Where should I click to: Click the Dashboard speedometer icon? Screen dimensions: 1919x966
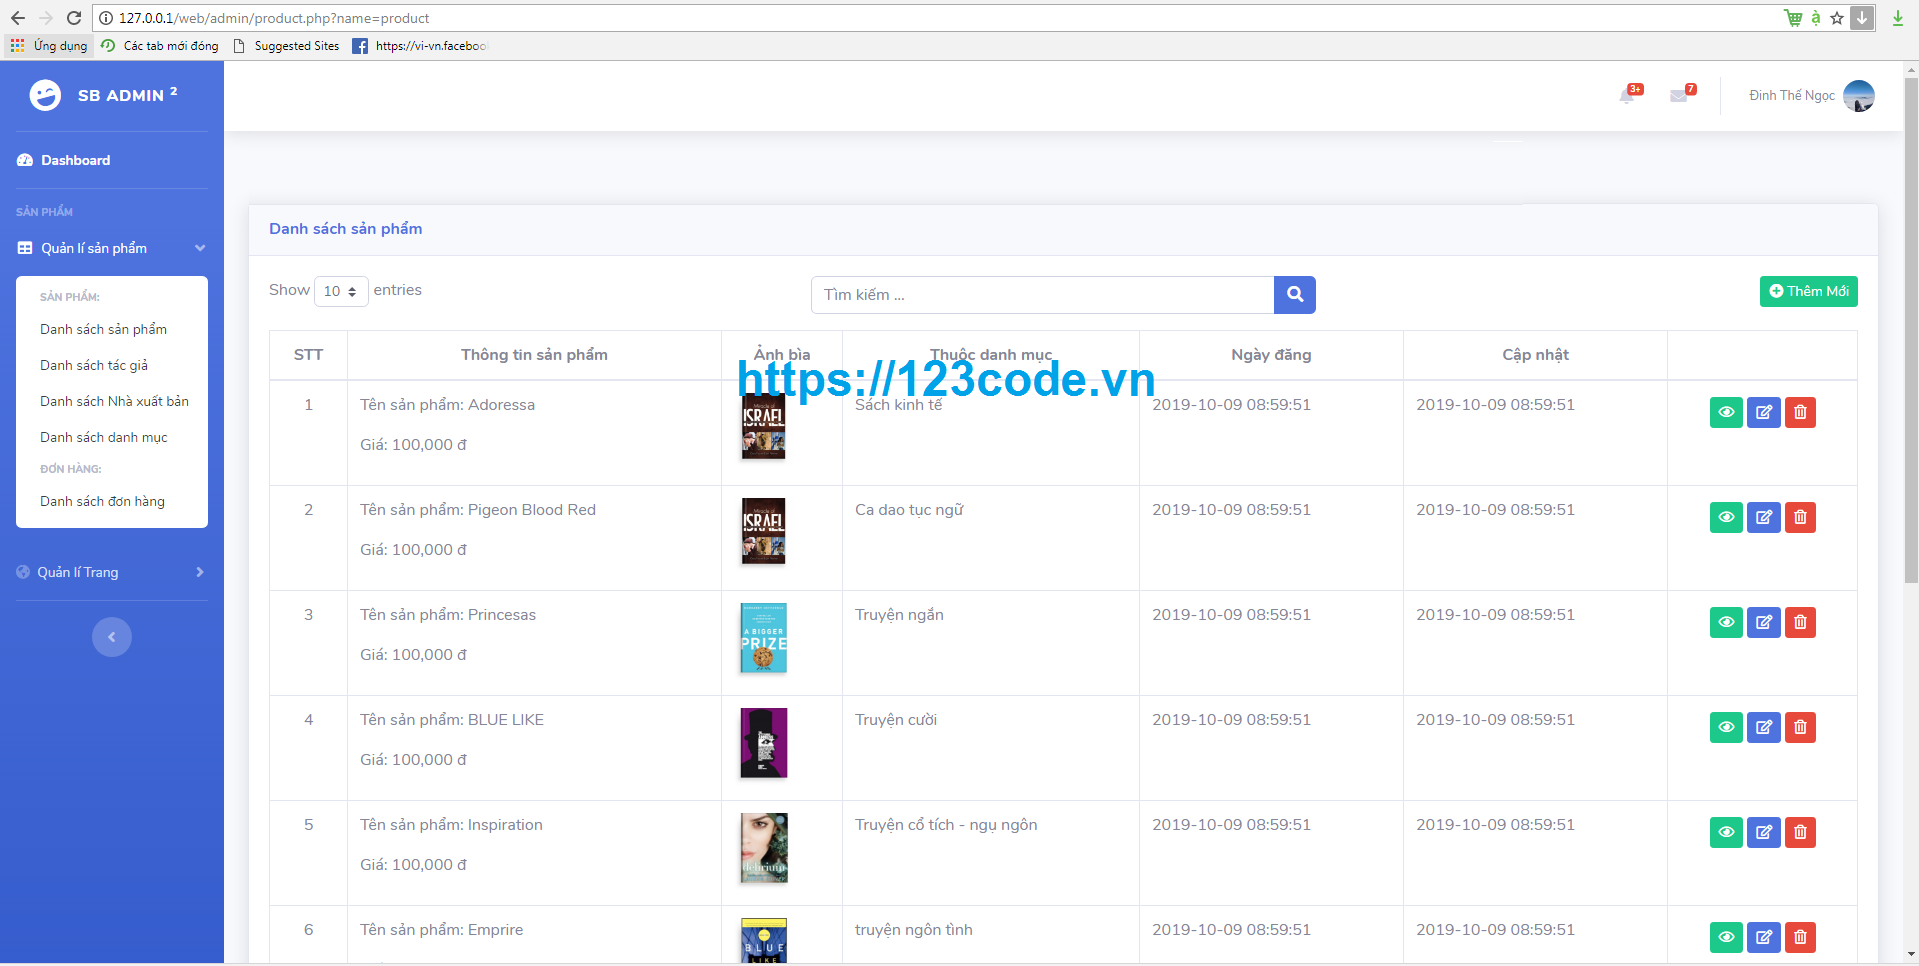(23, 159)
